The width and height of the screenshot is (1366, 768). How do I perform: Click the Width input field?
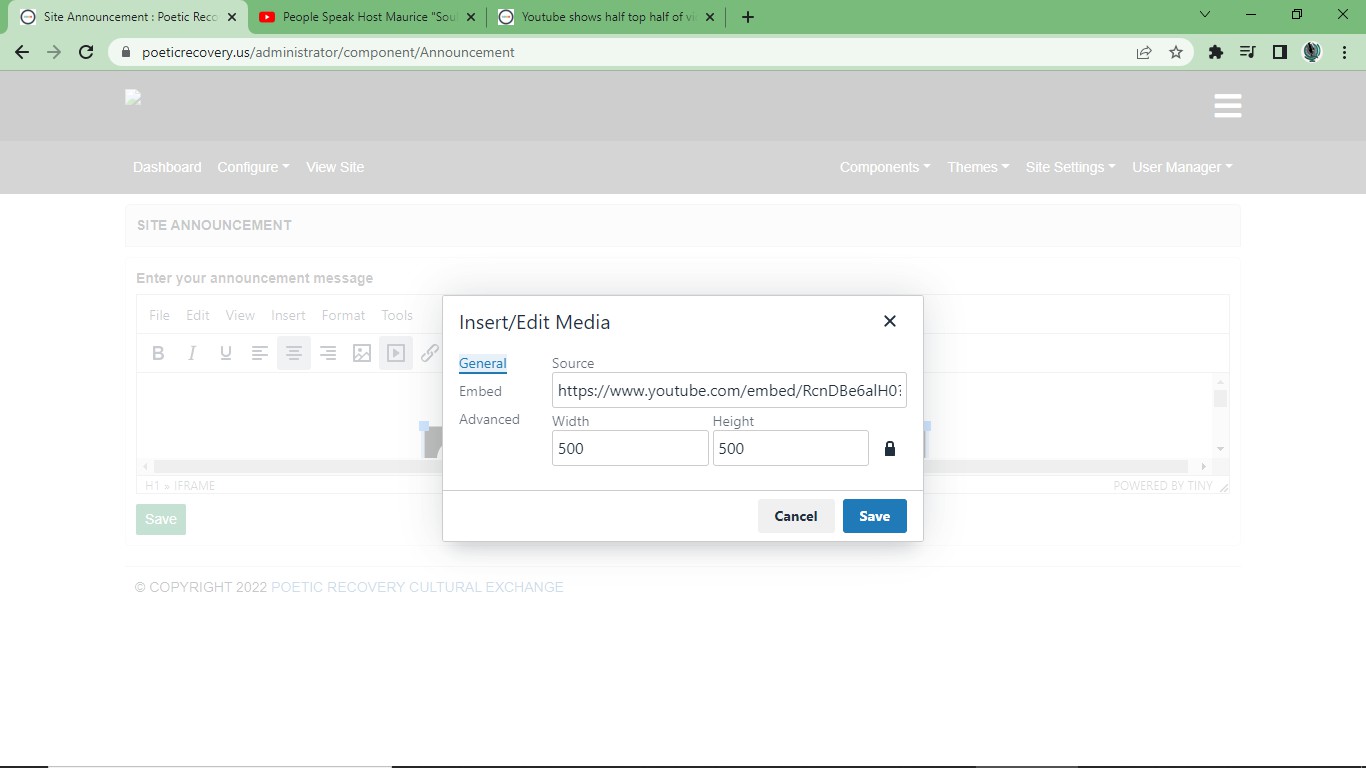629,449
